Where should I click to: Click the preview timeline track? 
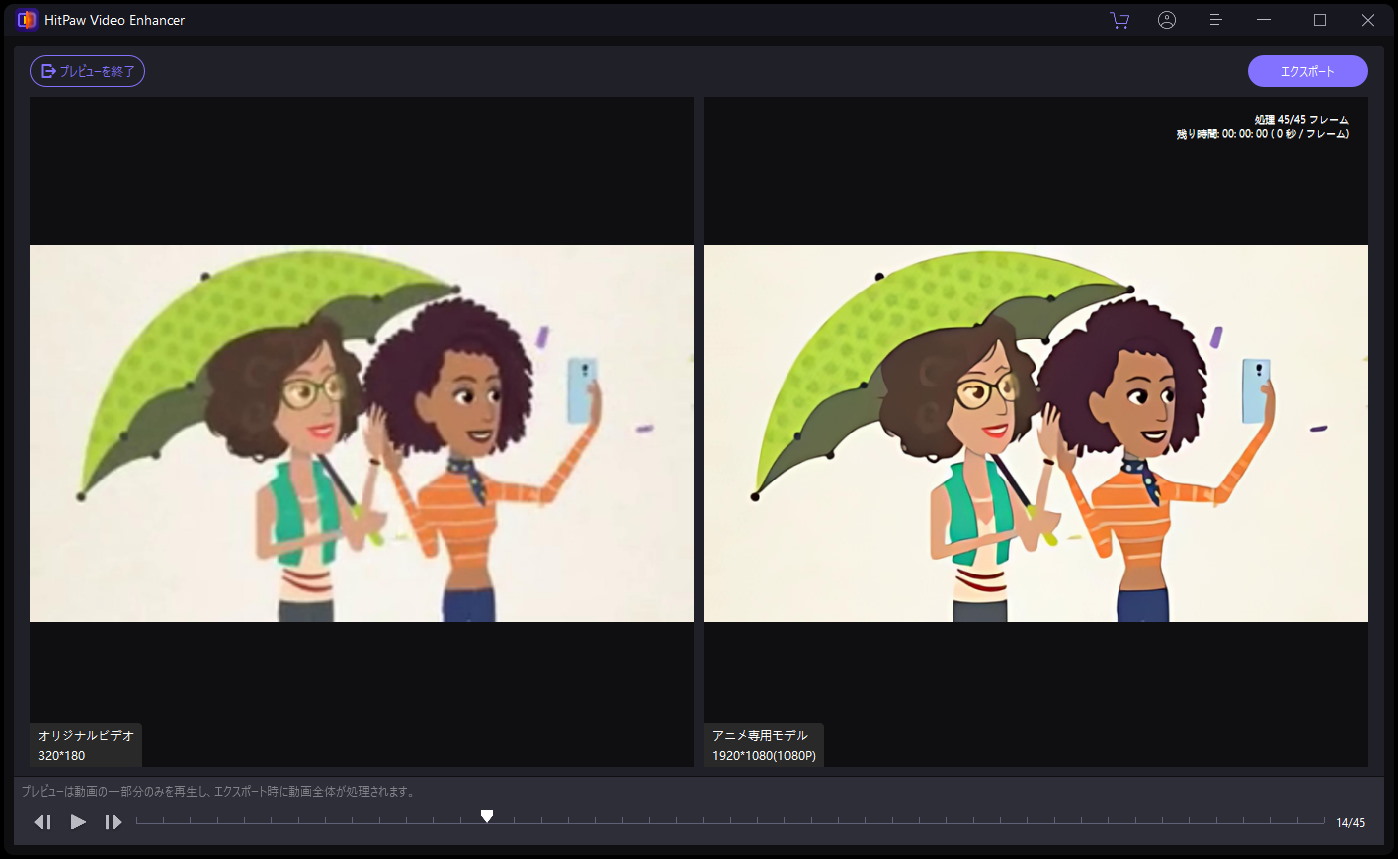(730, 822)
